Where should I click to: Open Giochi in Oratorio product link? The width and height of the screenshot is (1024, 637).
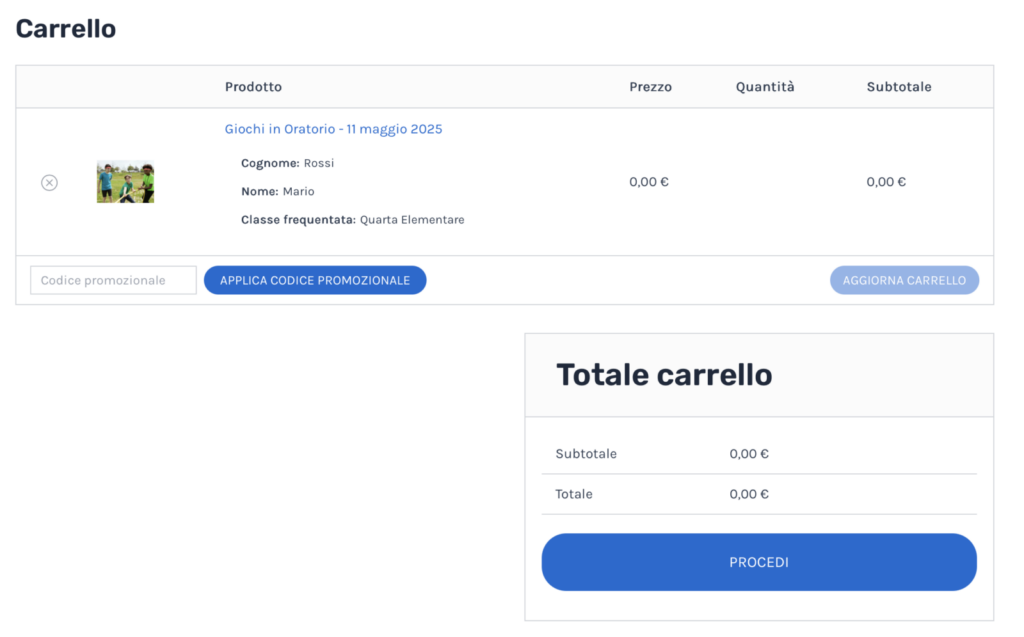(333, 129)
